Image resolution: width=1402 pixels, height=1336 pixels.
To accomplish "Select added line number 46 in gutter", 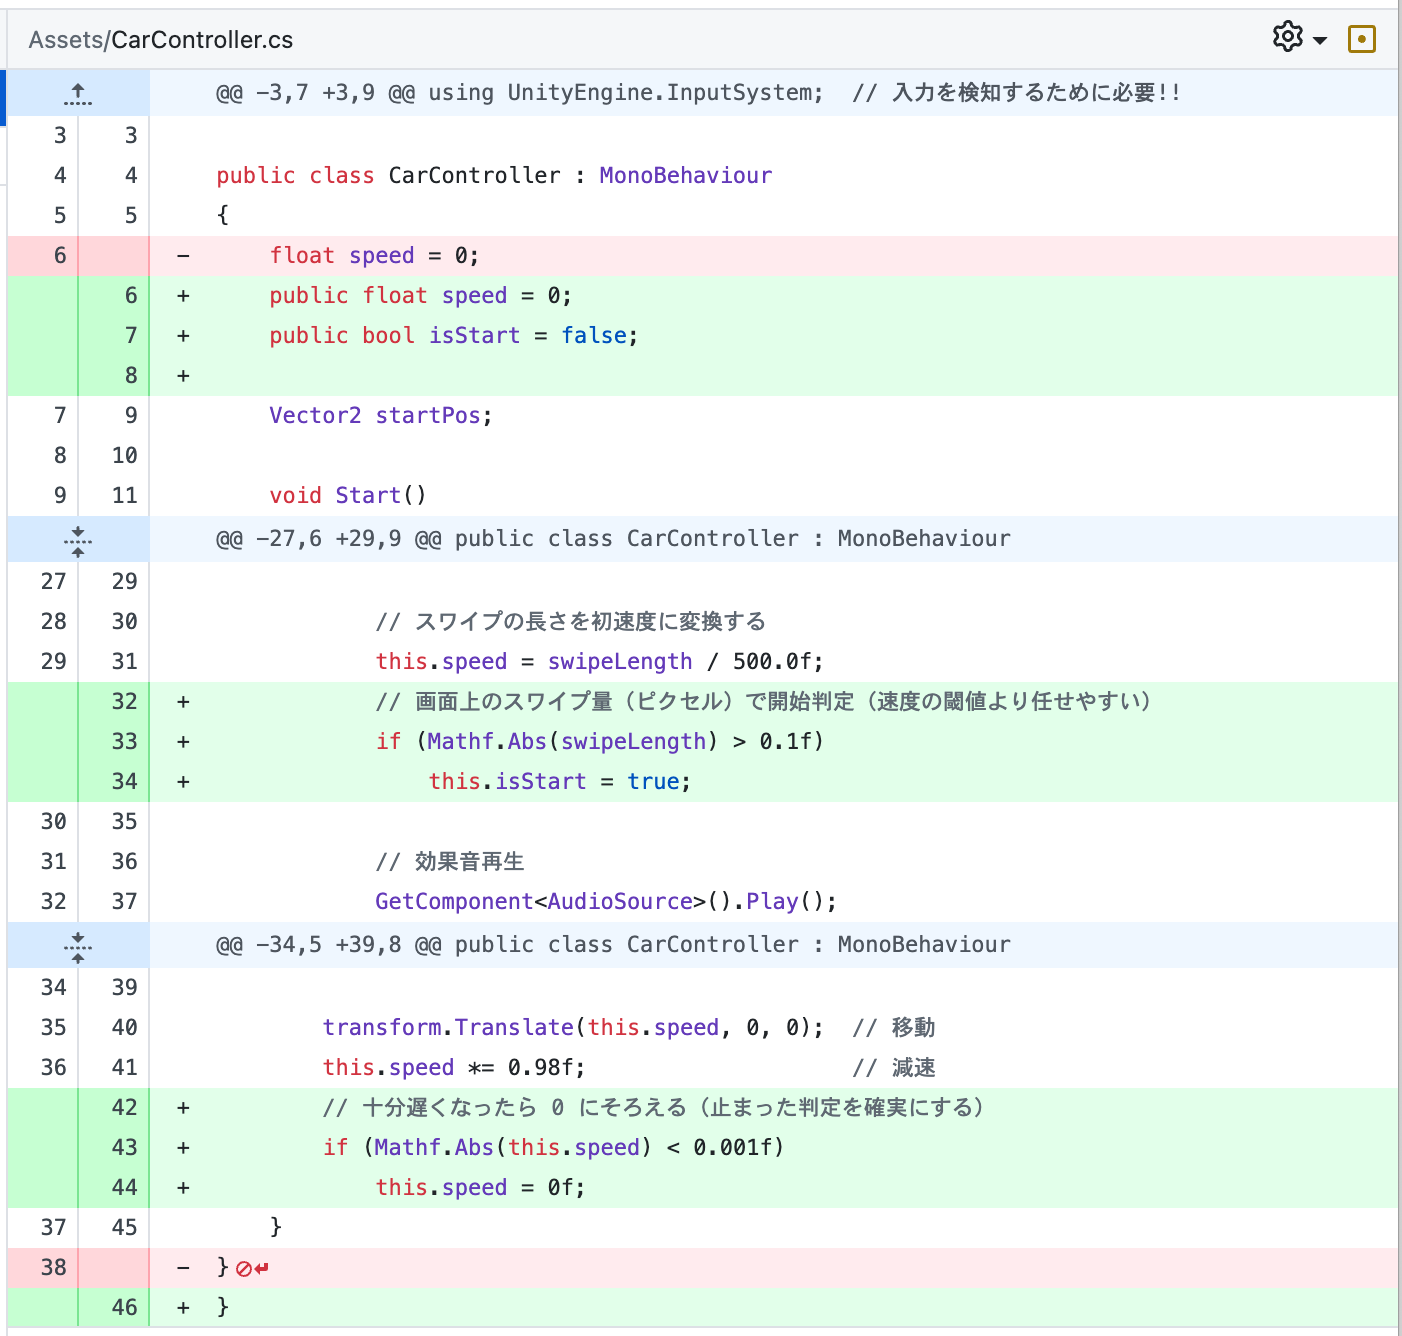I will pos(124,1308).
